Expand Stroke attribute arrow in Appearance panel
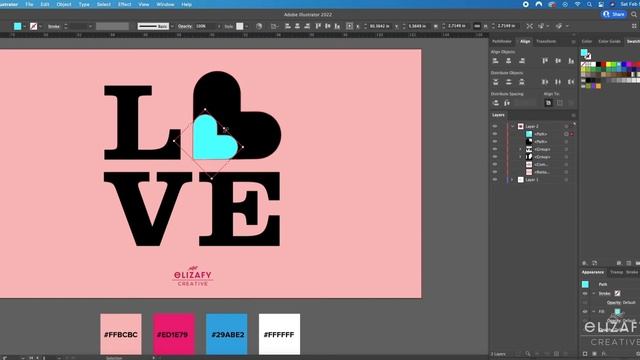 pos(593,293)
